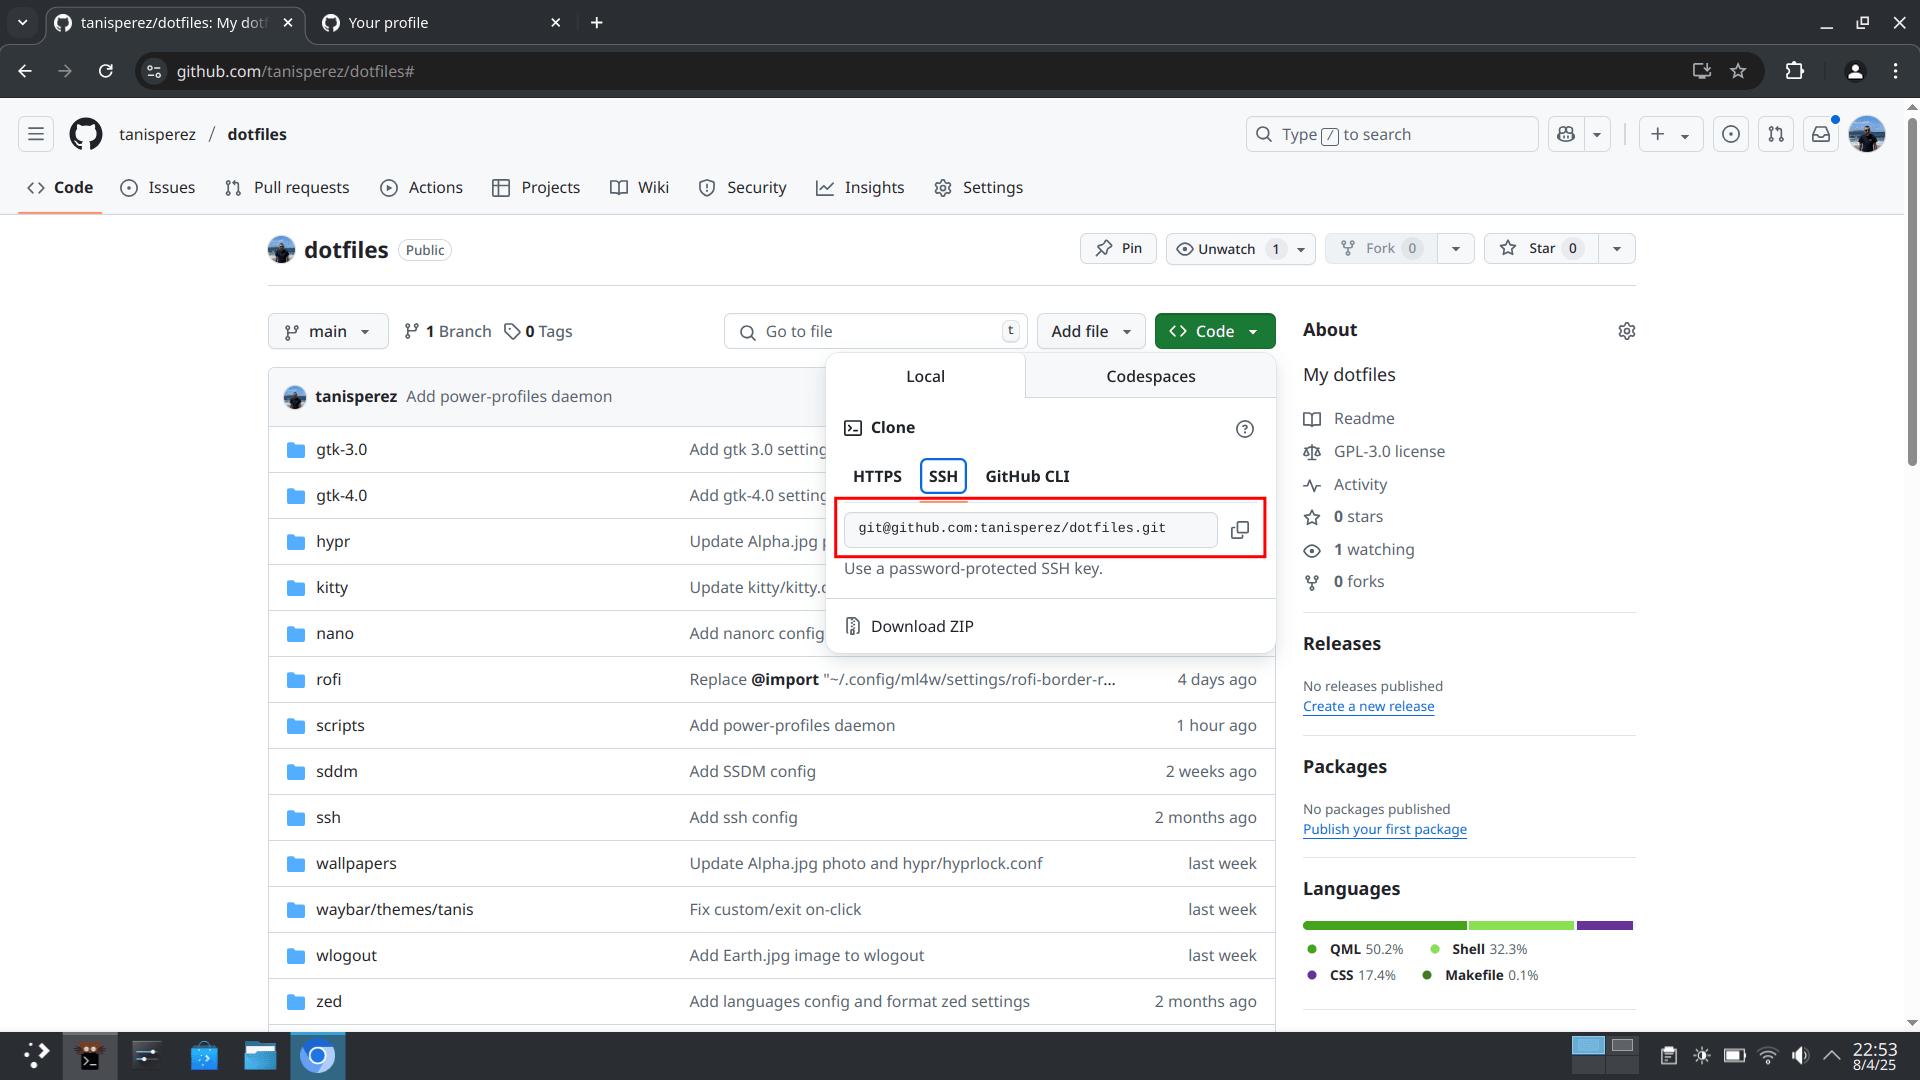Open the main branch dropdown
The width and height of the screenshot is (1920, 1080).
coord(327,331)
